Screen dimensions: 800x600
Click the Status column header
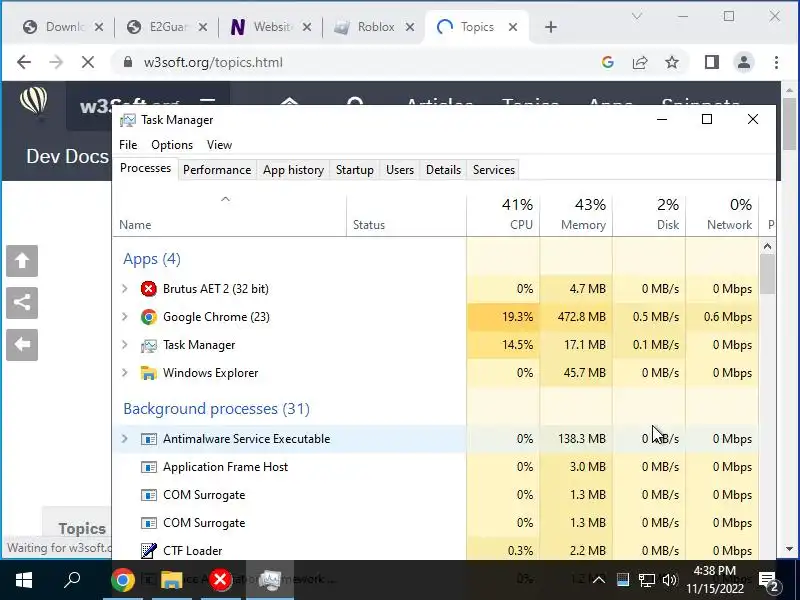click(x=407, y=214)
